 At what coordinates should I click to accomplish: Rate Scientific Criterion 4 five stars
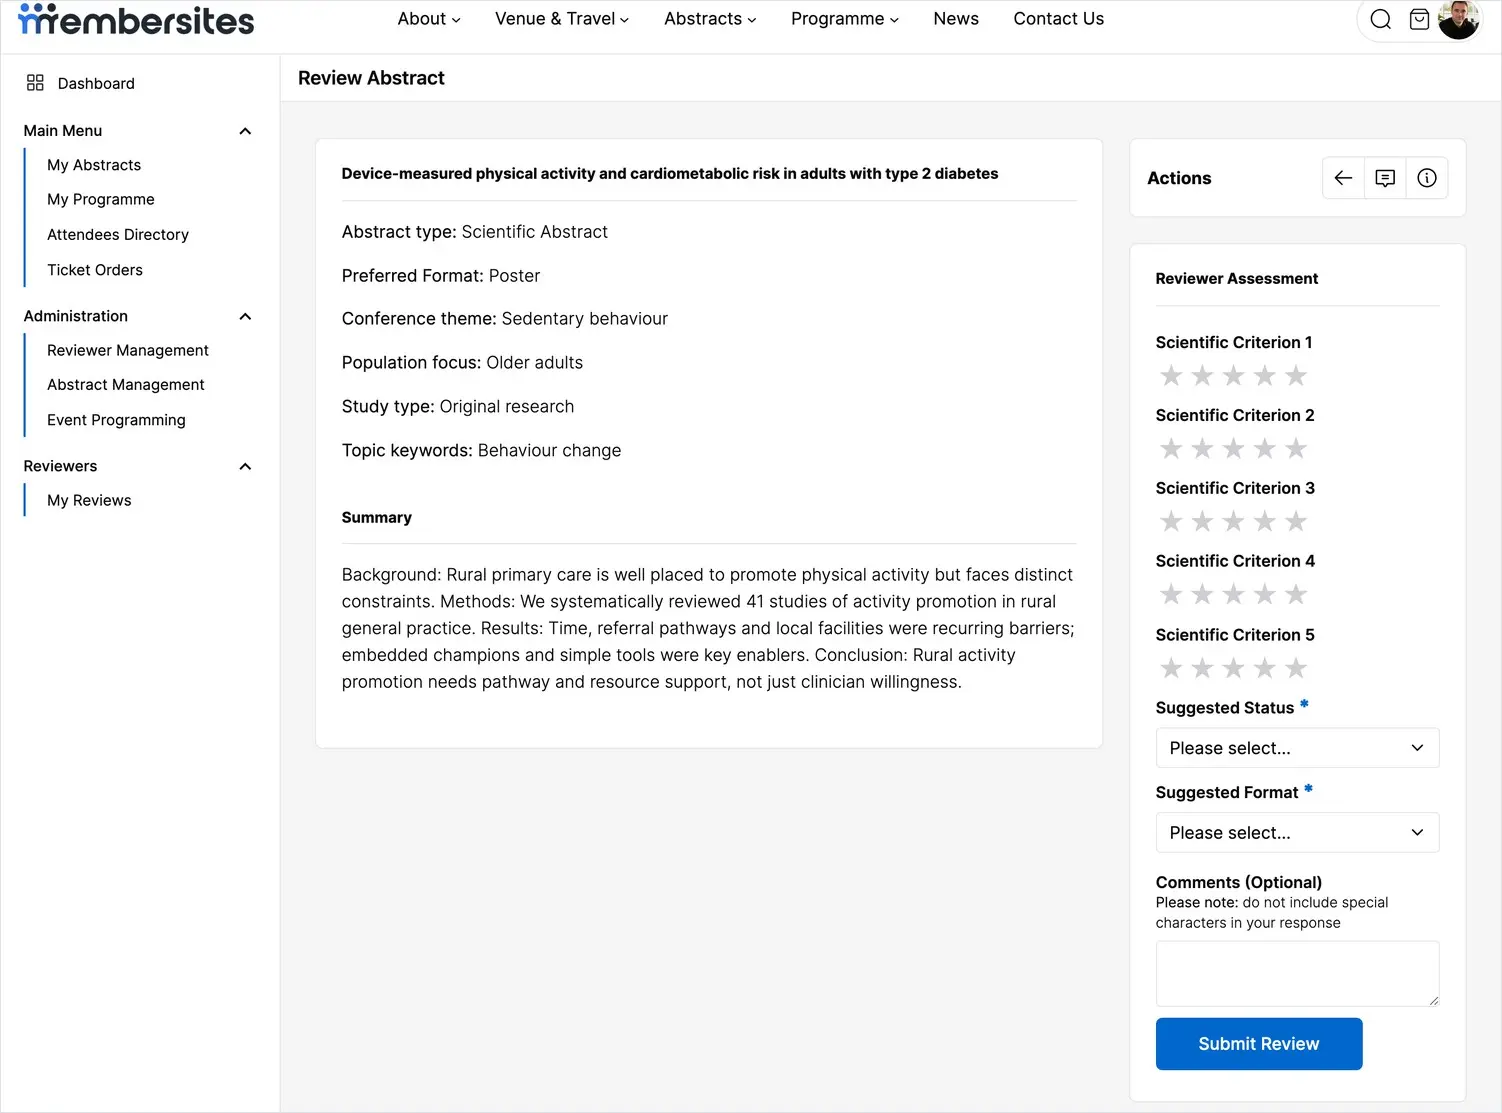1296,595
